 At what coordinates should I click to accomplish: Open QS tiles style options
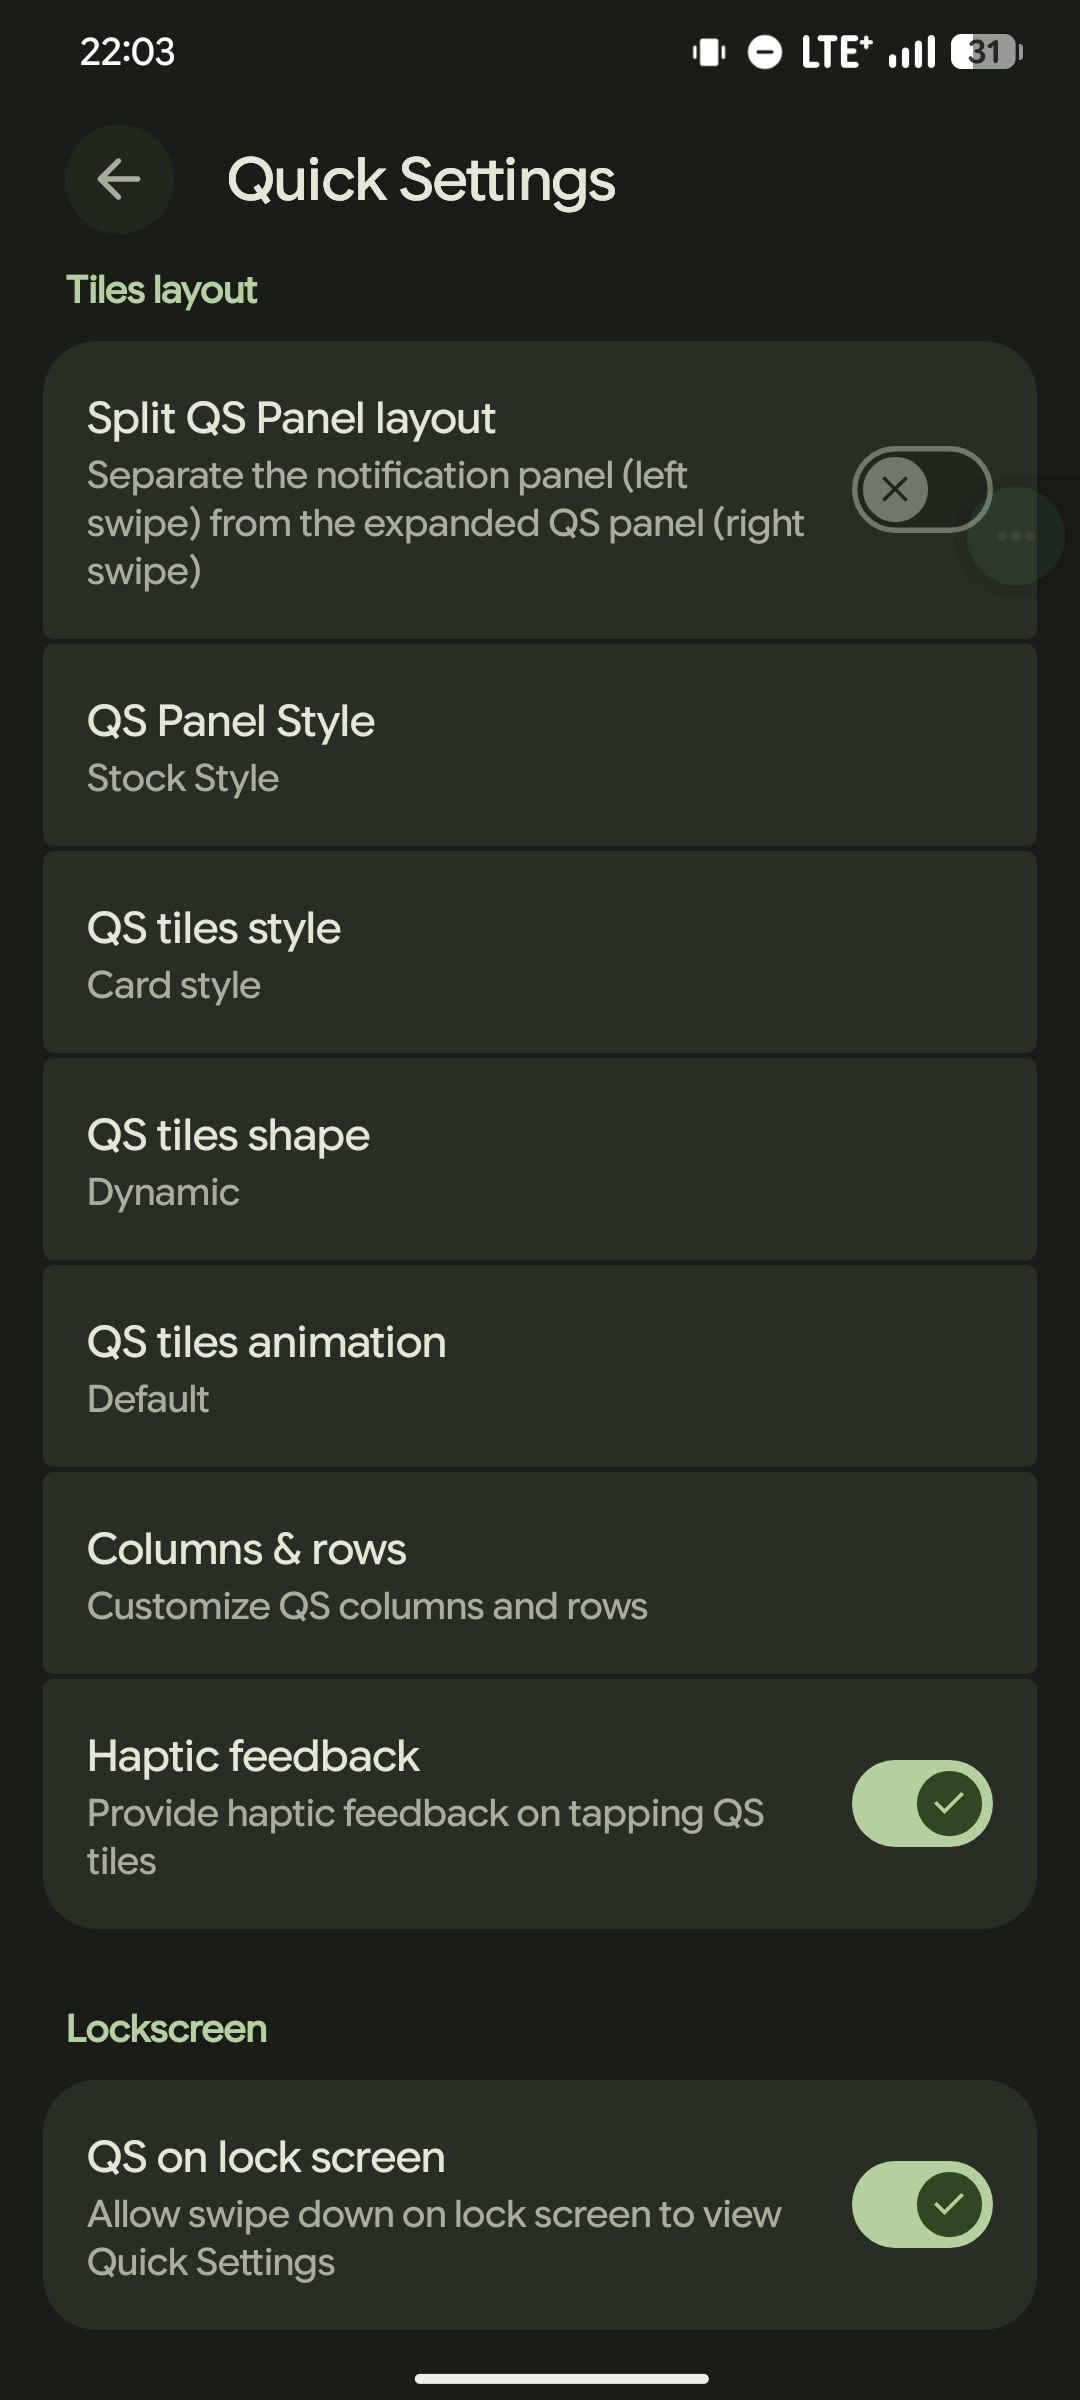pos(540,953)
